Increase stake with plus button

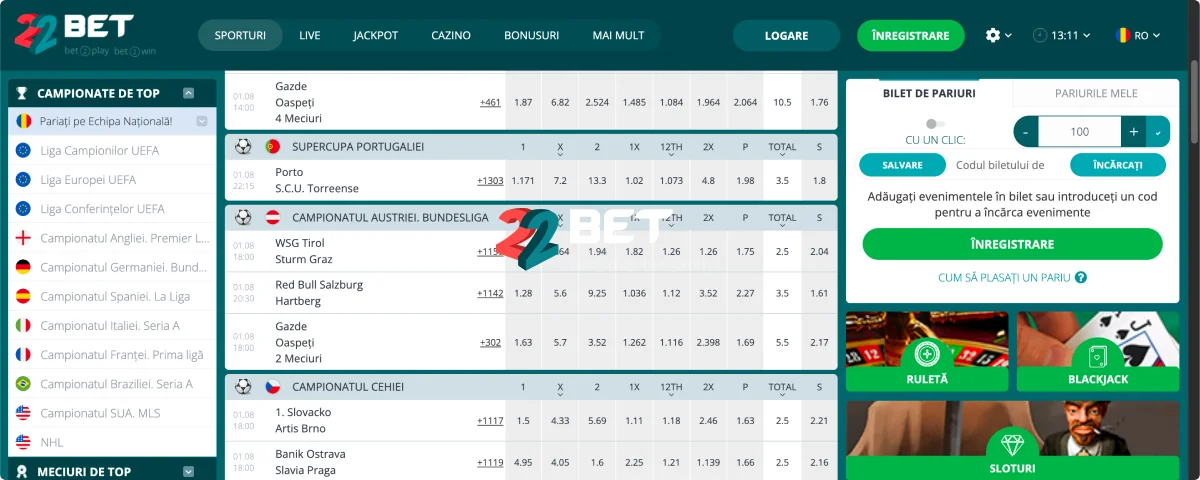tap(1133, 132)
